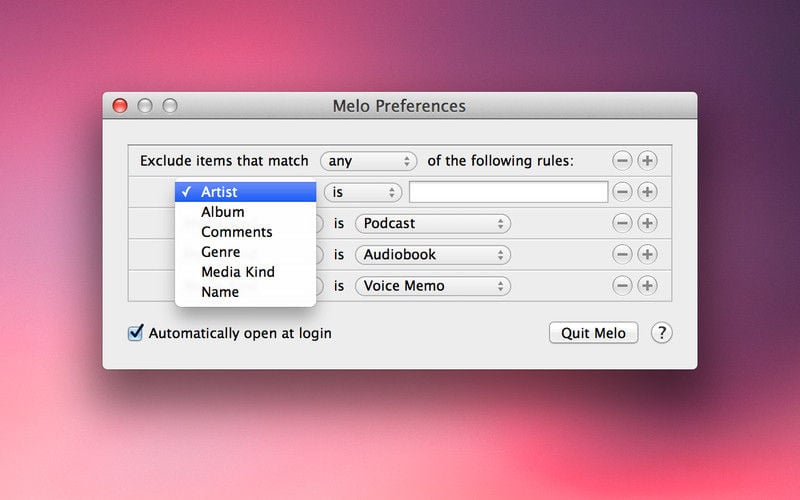Viewport: 800px width, 500px height.
Task: Open help with the question mark button
Action: (x=661, y=333)
